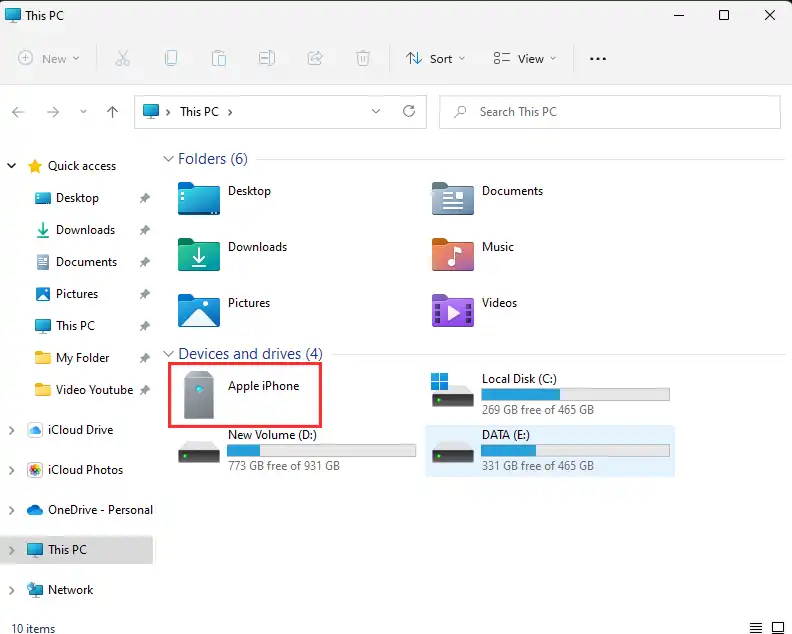Switch to details view icon in status bar
The width and height of the screenshot is (792, 634).
756,628
